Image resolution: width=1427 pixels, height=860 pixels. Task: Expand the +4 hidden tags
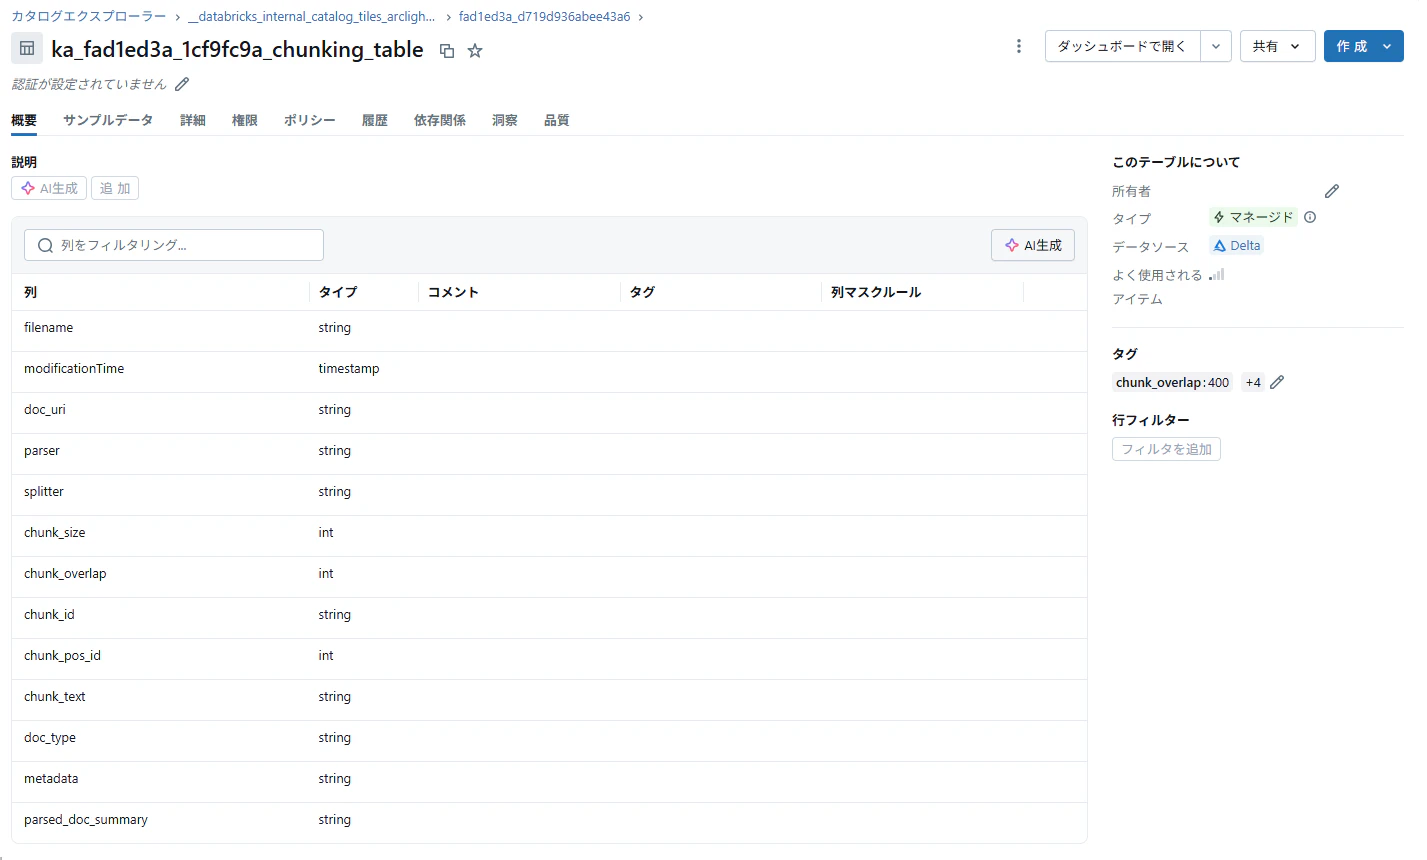click(x=1253, y=382)
